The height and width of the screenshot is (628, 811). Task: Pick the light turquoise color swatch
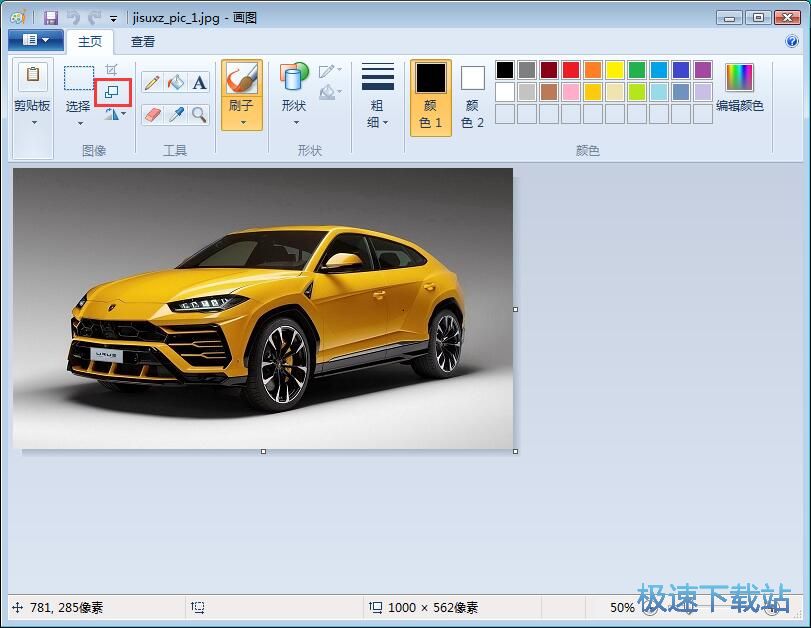point(659,92)
